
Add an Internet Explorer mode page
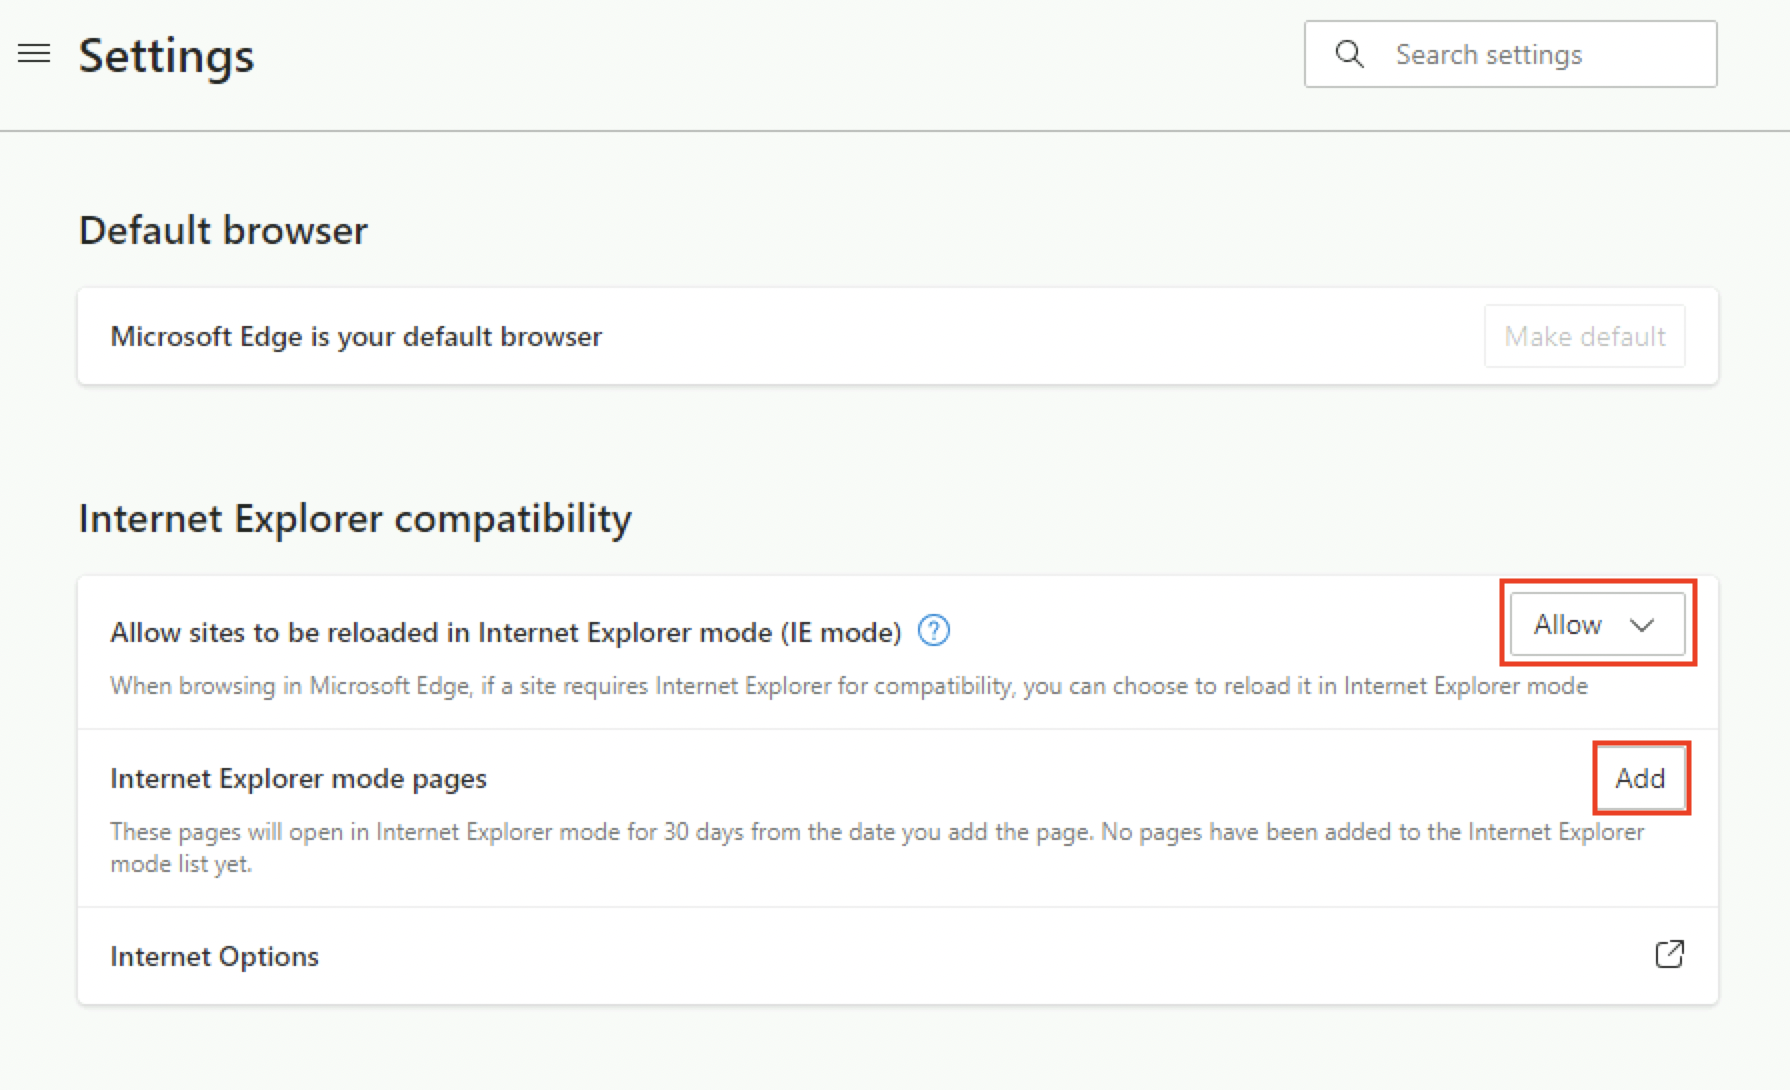tap(1640, 778)
